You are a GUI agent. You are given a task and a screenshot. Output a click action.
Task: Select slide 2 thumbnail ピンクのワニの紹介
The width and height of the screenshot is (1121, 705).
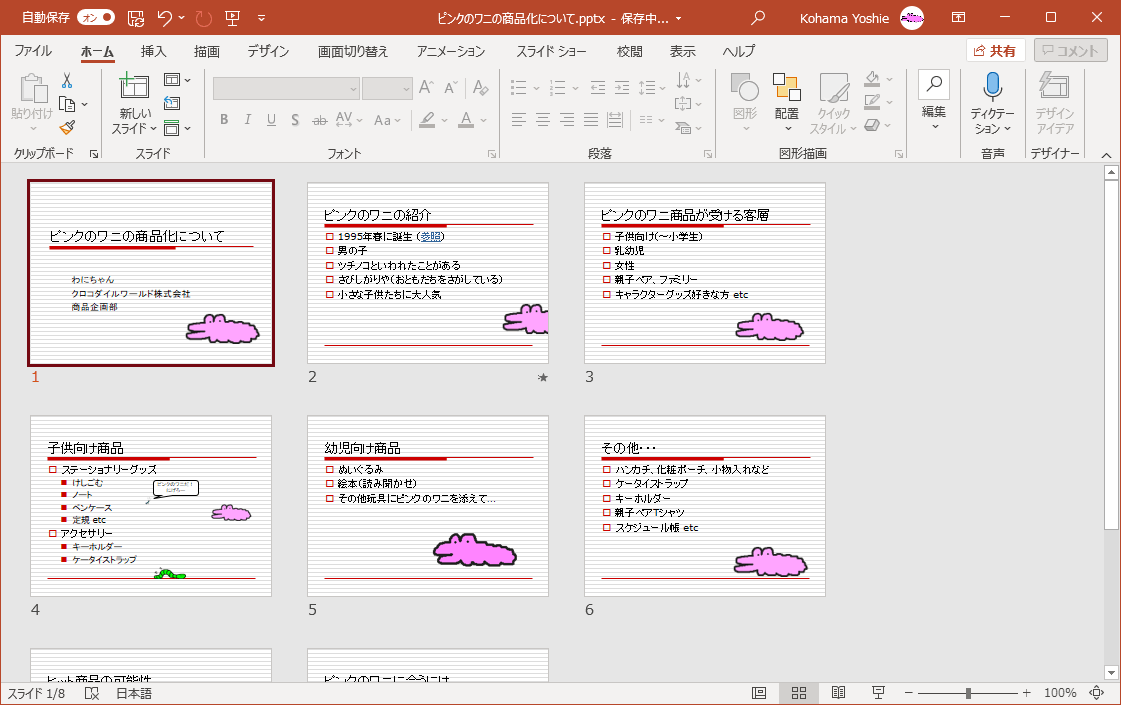(428, 272)
